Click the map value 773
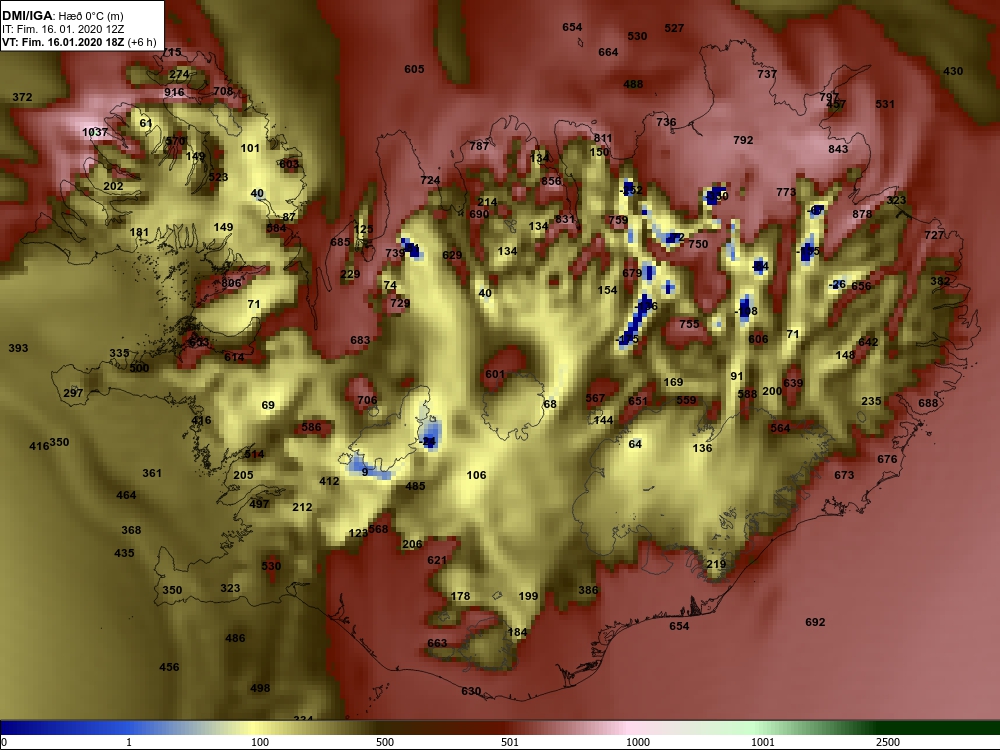 pyautogui.click(x=786, y=192)
